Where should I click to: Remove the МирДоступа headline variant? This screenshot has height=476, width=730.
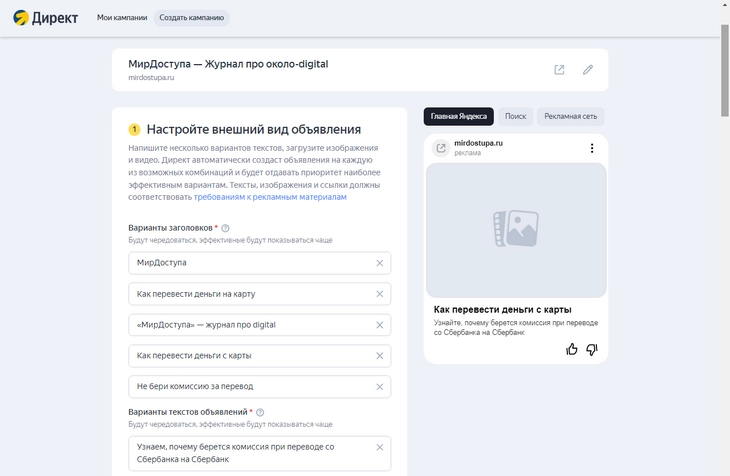coord(379,263)
